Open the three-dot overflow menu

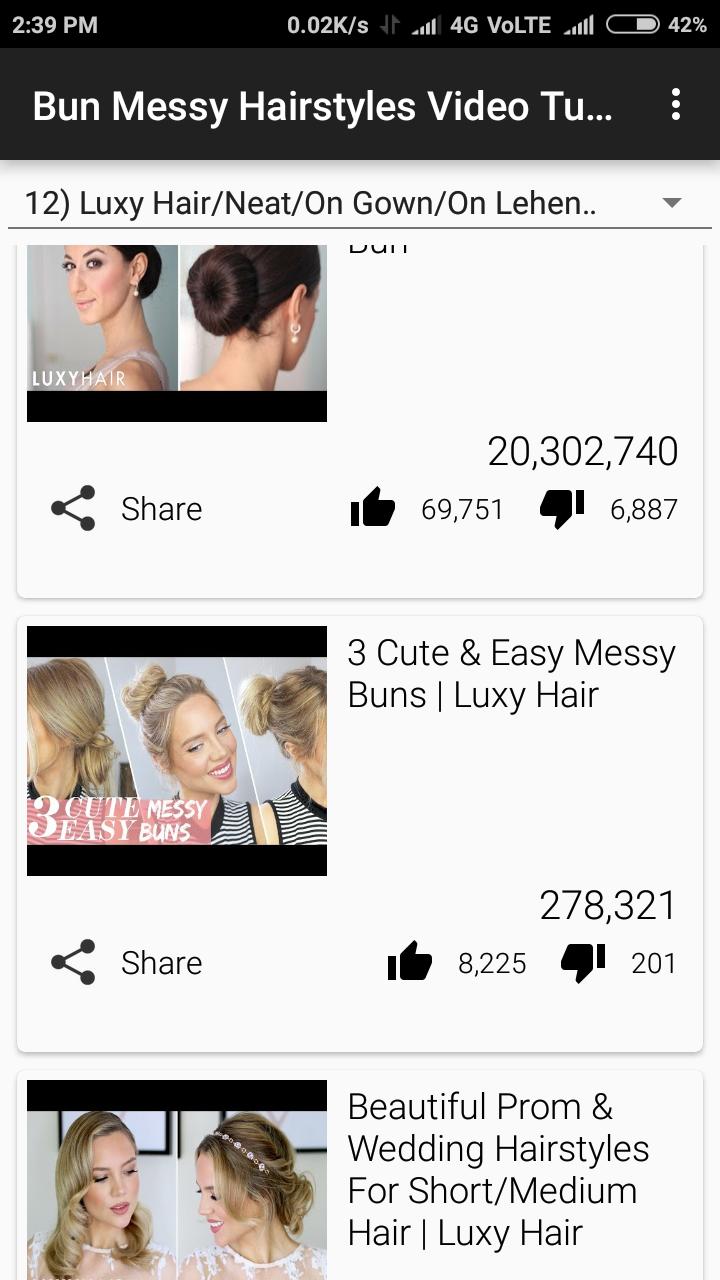(x=676, y=104)
